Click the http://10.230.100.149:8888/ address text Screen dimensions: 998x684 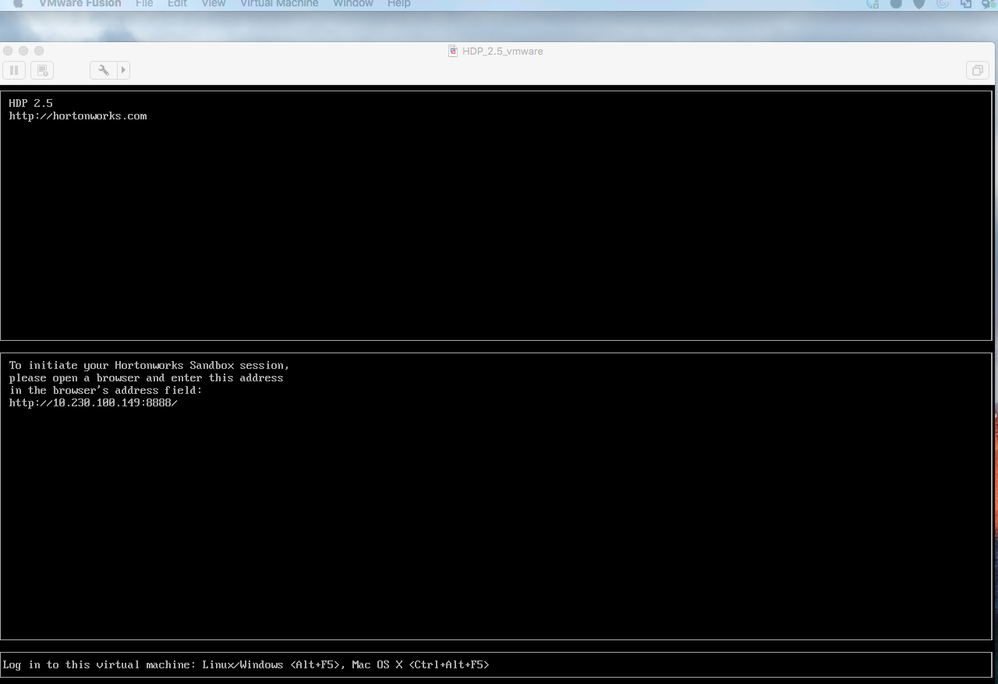click(x=93, y=403)
